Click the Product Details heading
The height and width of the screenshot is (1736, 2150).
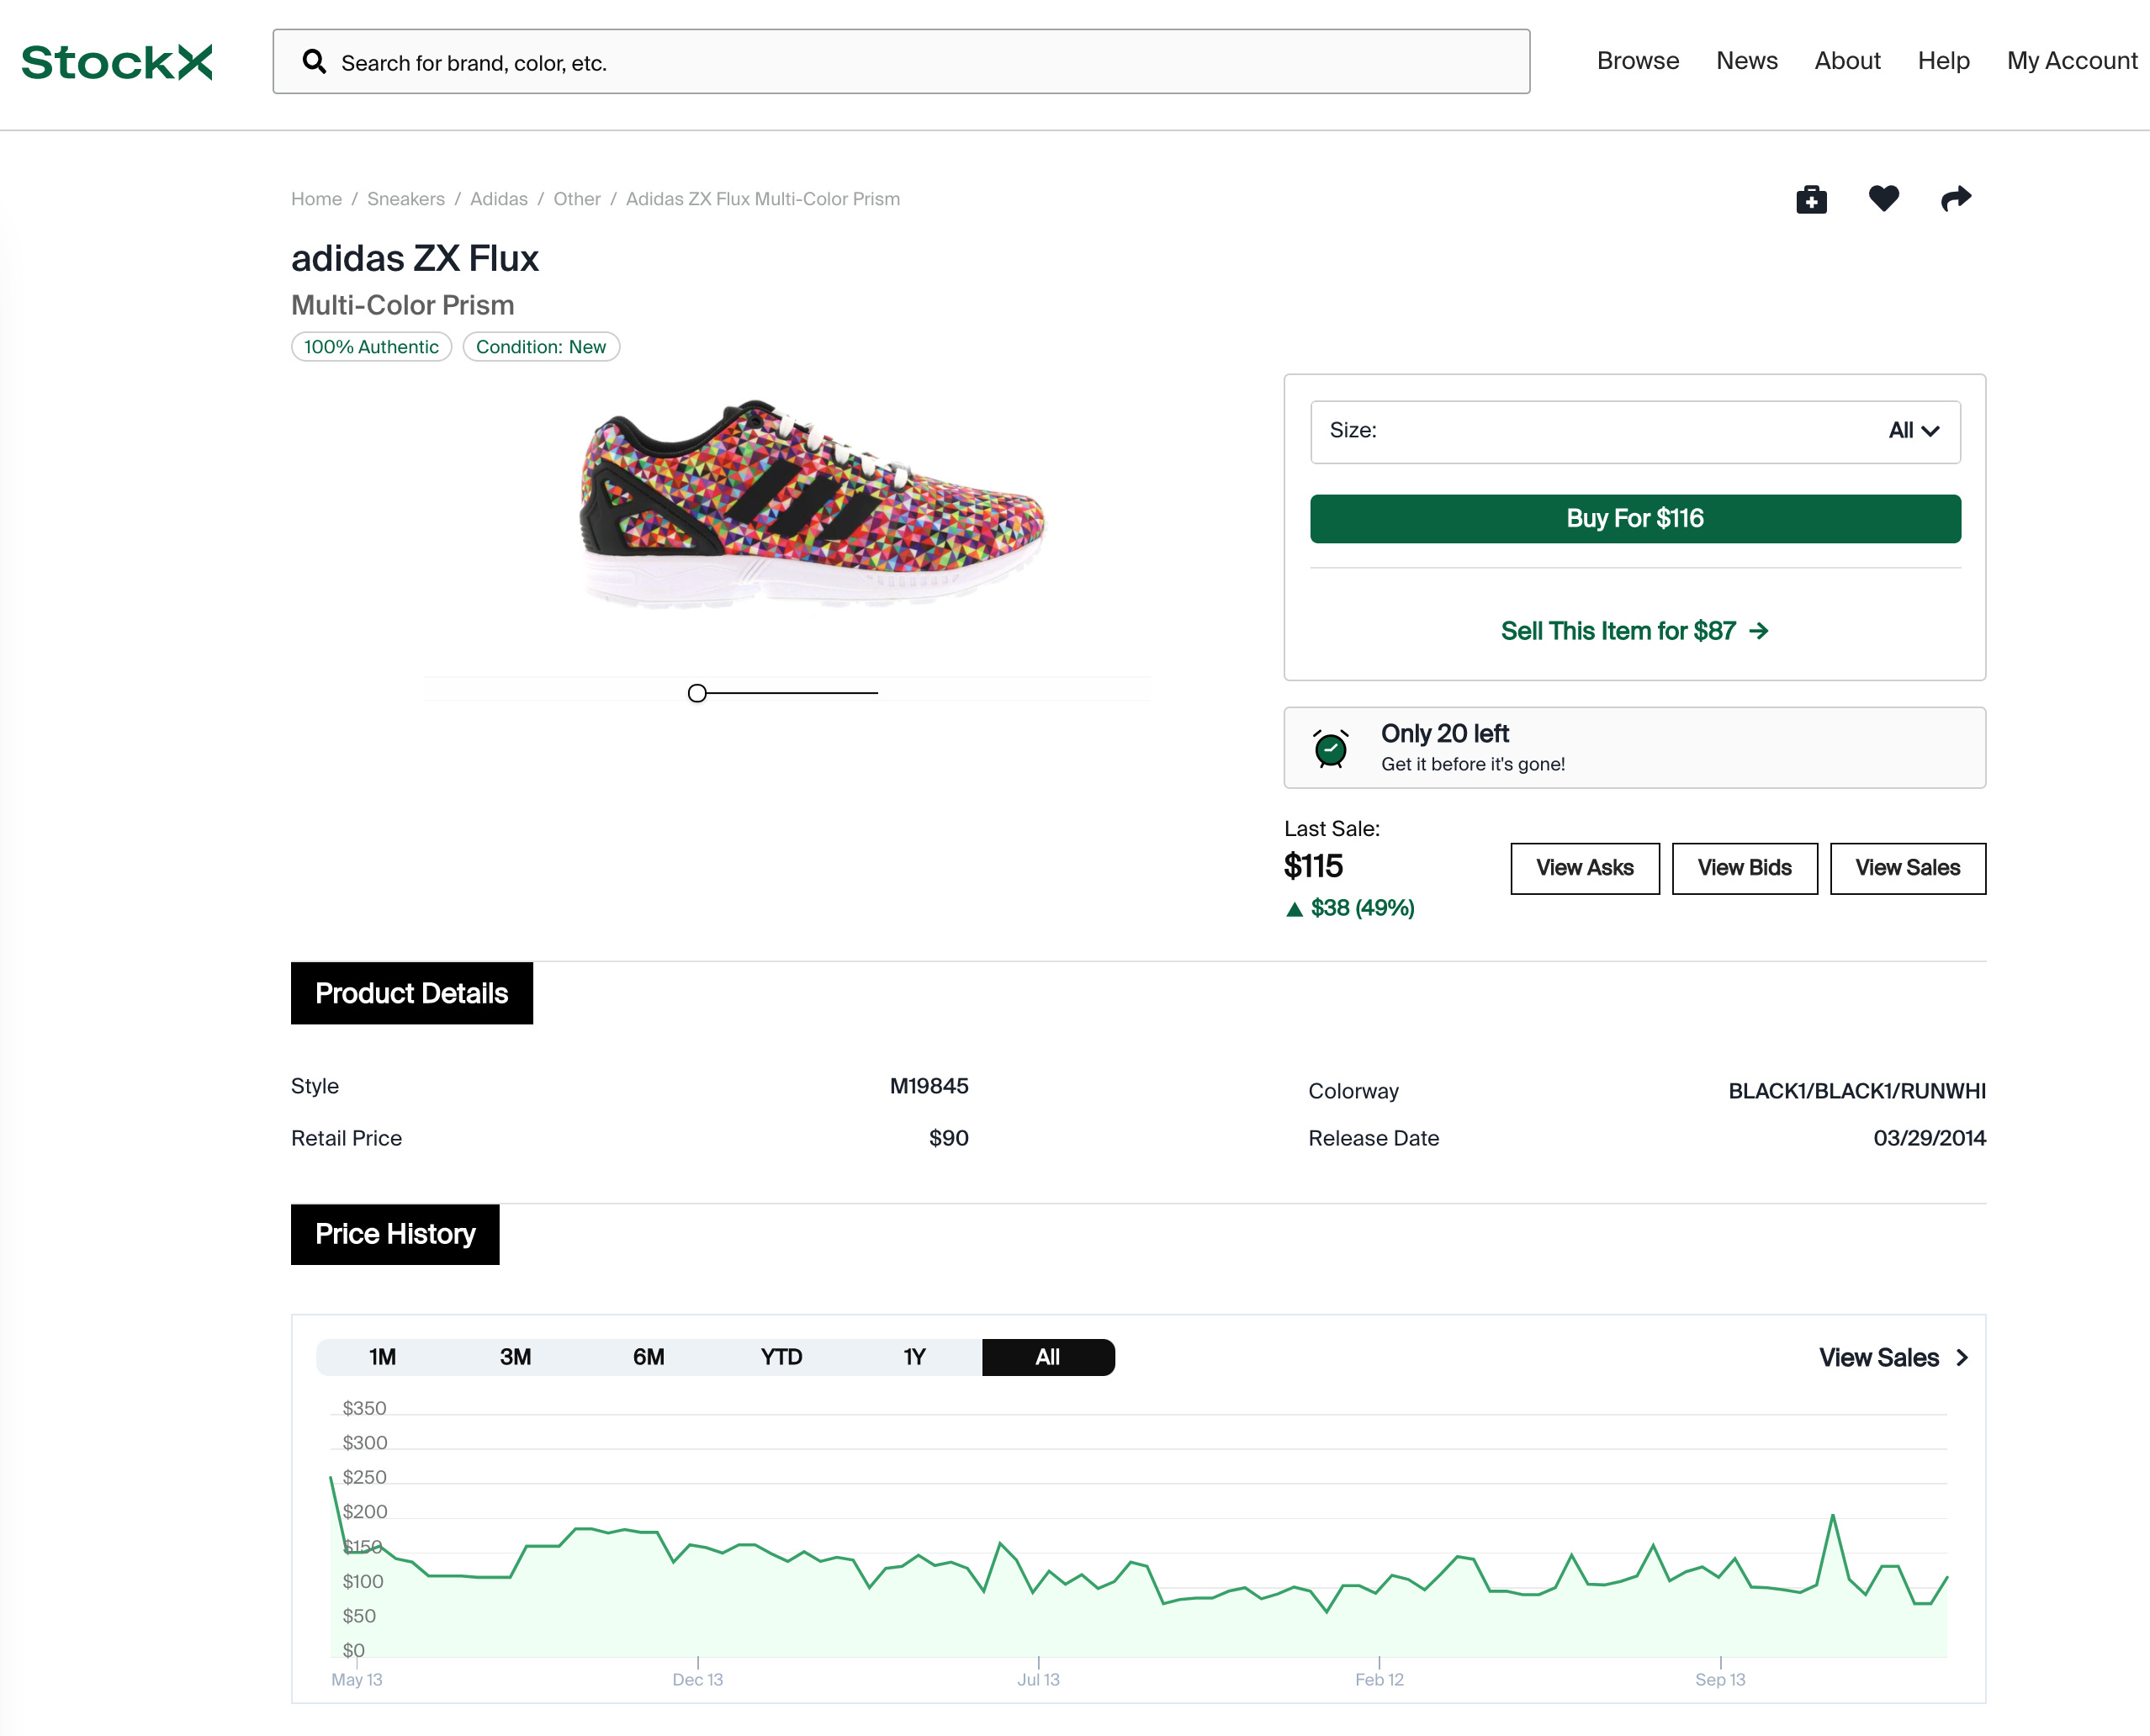(x=412, y=993)
